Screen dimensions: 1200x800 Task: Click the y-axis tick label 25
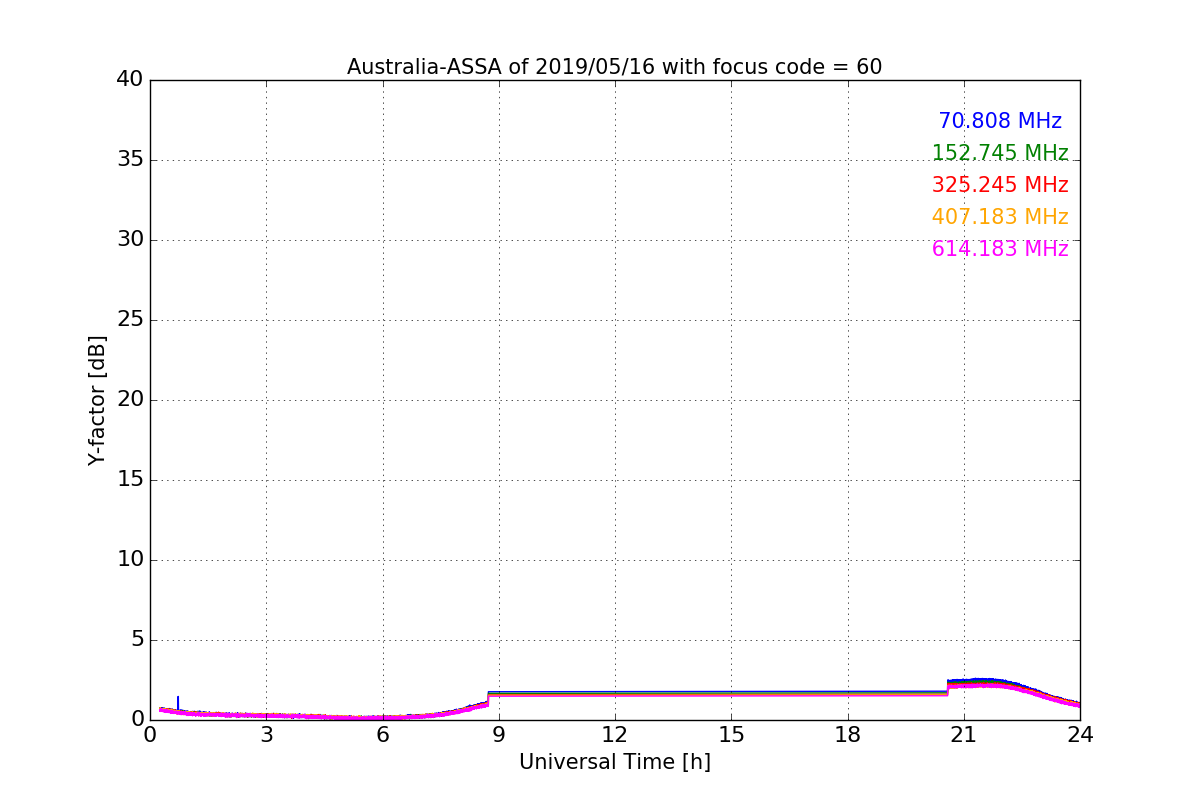130,319
